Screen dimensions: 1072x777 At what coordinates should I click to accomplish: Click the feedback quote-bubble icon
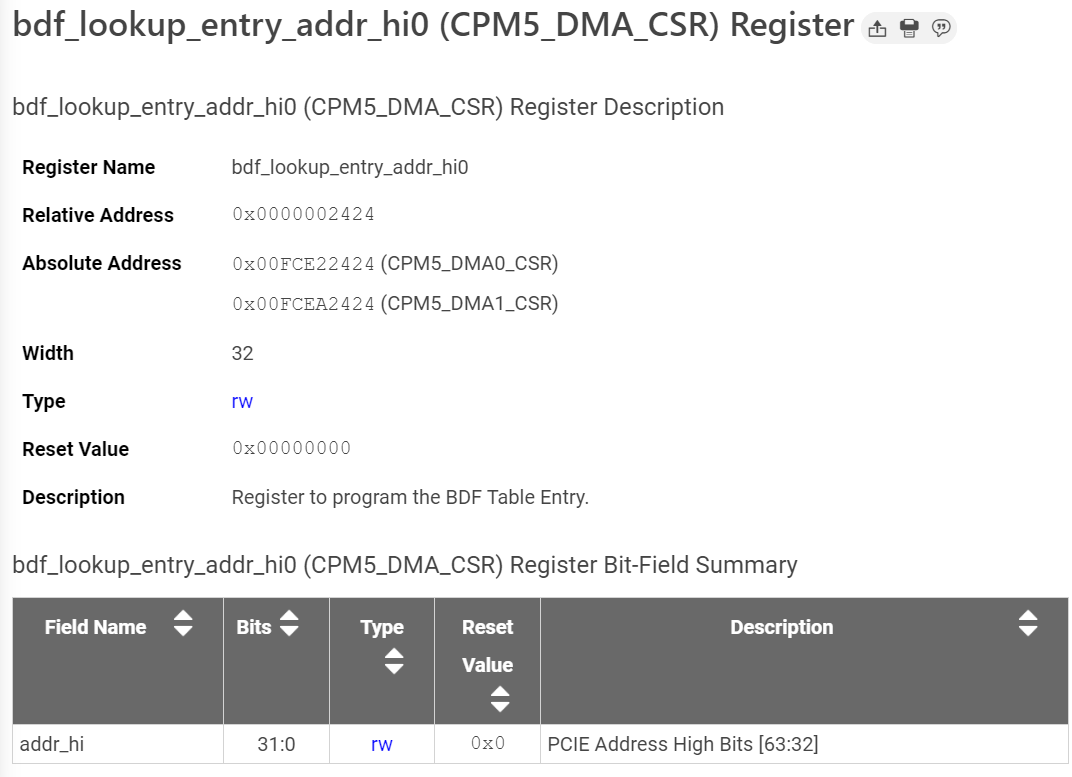[940, 27]
